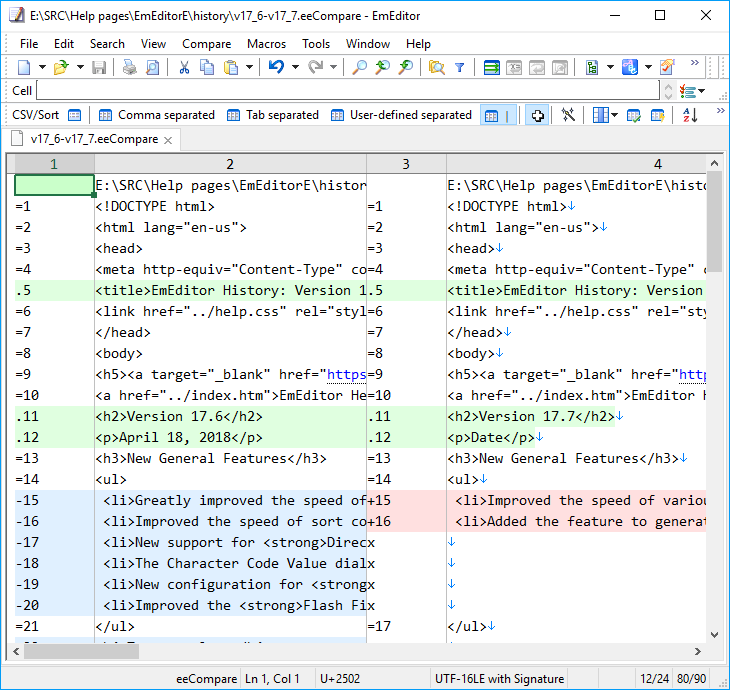Open the Redo history dropdown
730x690 pixels.
click(333, 67)
